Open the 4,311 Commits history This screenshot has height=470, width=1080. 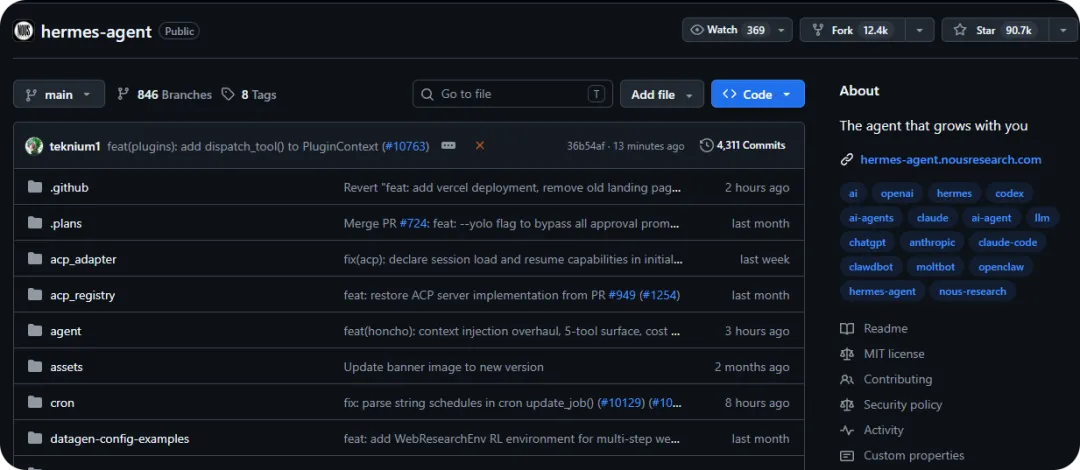743,145
